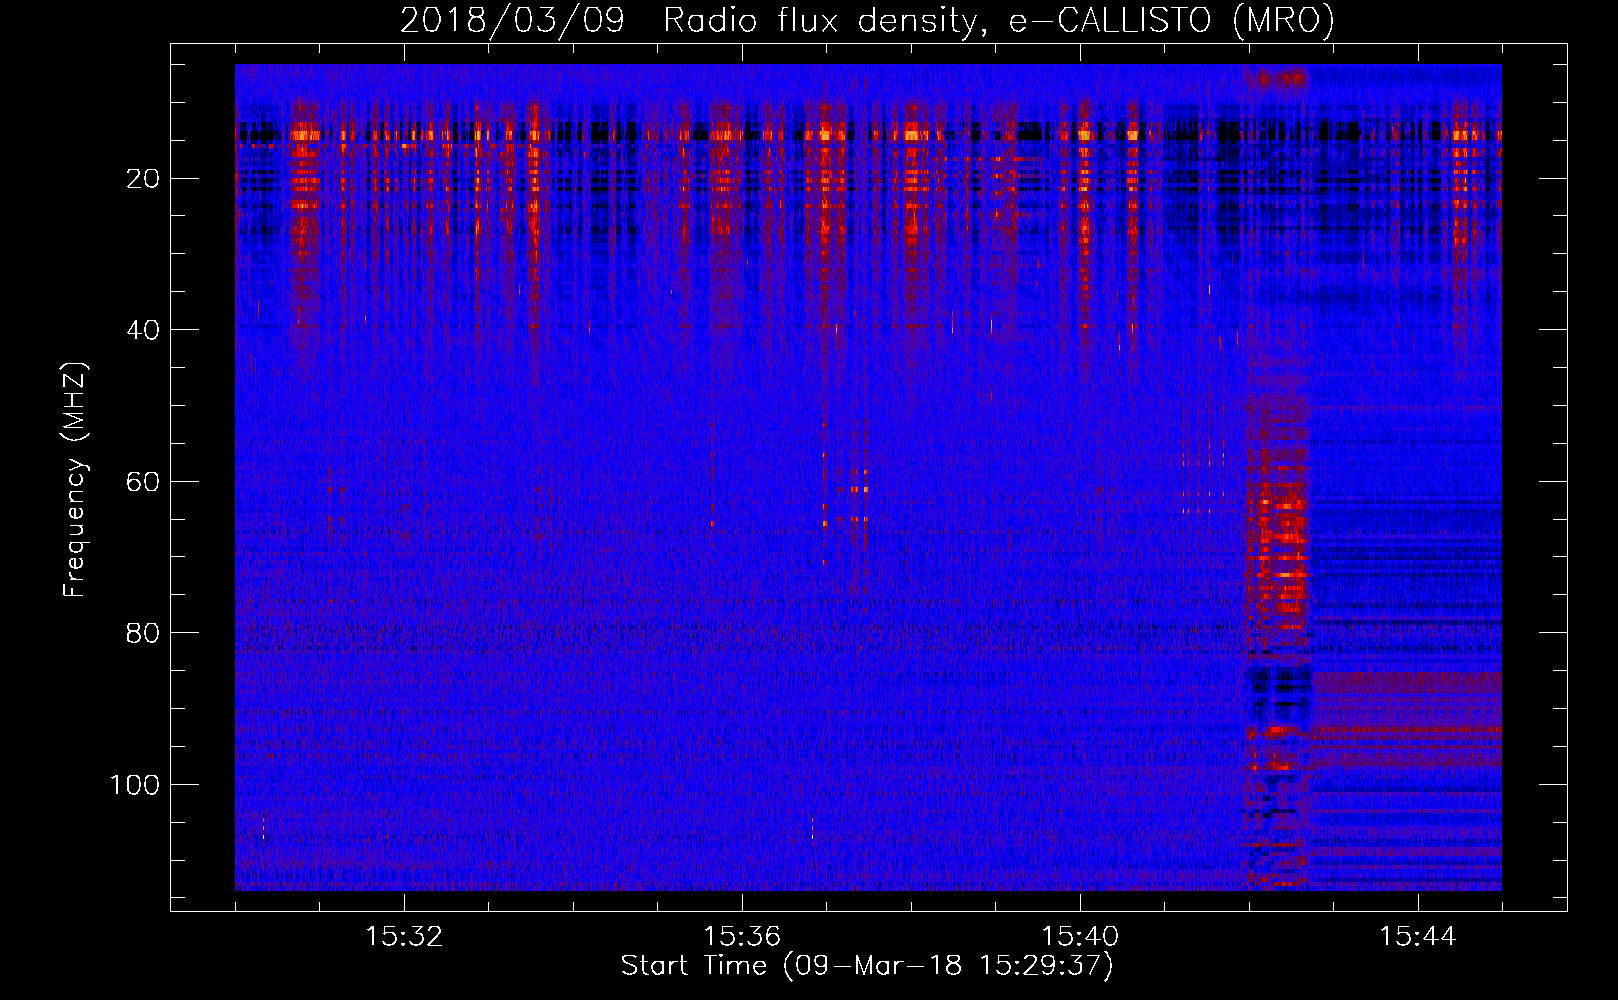Click the 80 MHz frequency tick label

[x=144, y=633]
